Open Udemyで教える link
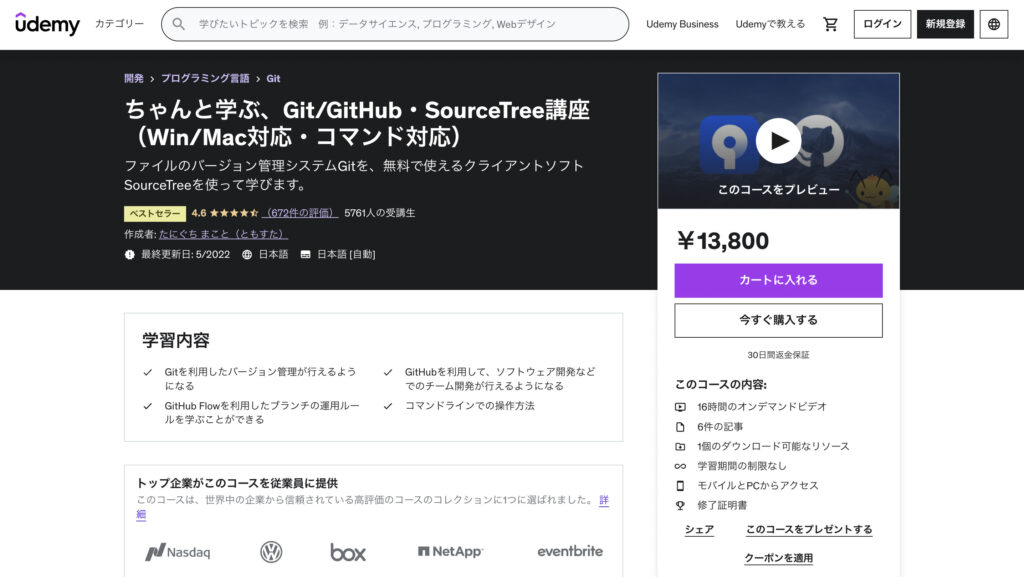Screen dimensions: 1024x577 coord(770,24)
